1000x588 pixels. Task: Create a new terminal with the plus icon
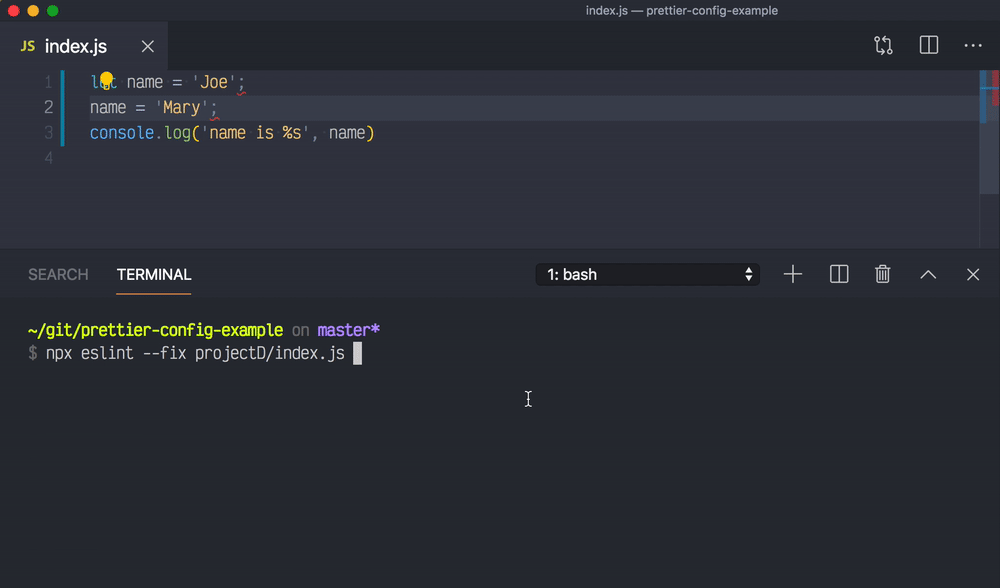pos(792,274)
